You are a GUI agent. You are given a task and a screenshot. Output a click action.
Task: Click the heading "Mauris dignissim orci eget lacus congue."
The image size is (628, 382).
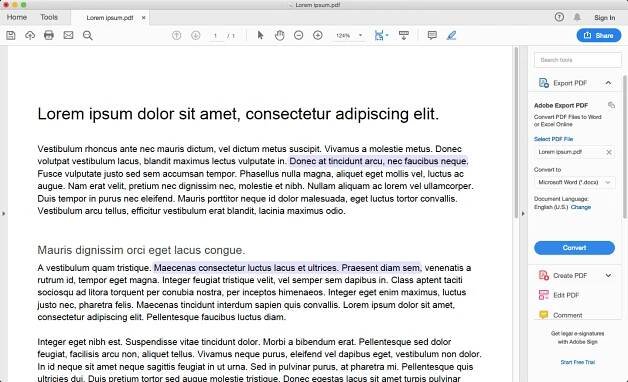click(141, 250)
